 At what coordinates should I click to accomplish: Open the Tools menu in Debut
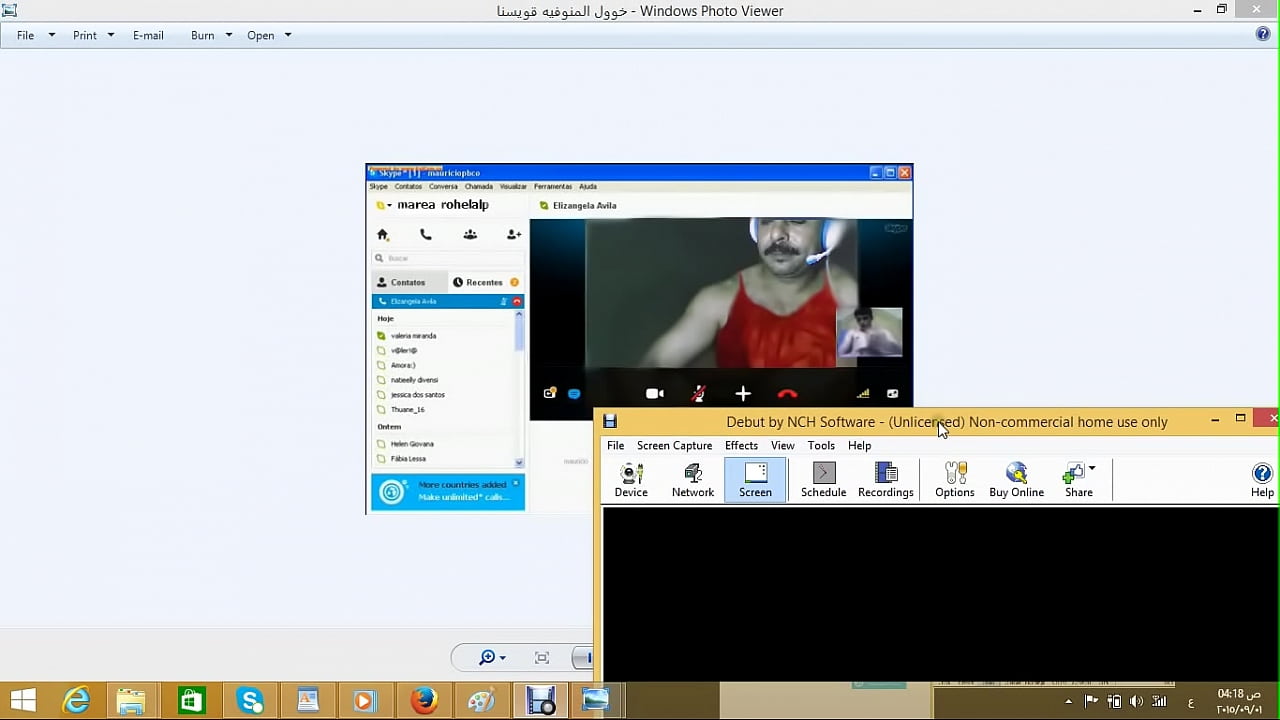coord(821,446)
